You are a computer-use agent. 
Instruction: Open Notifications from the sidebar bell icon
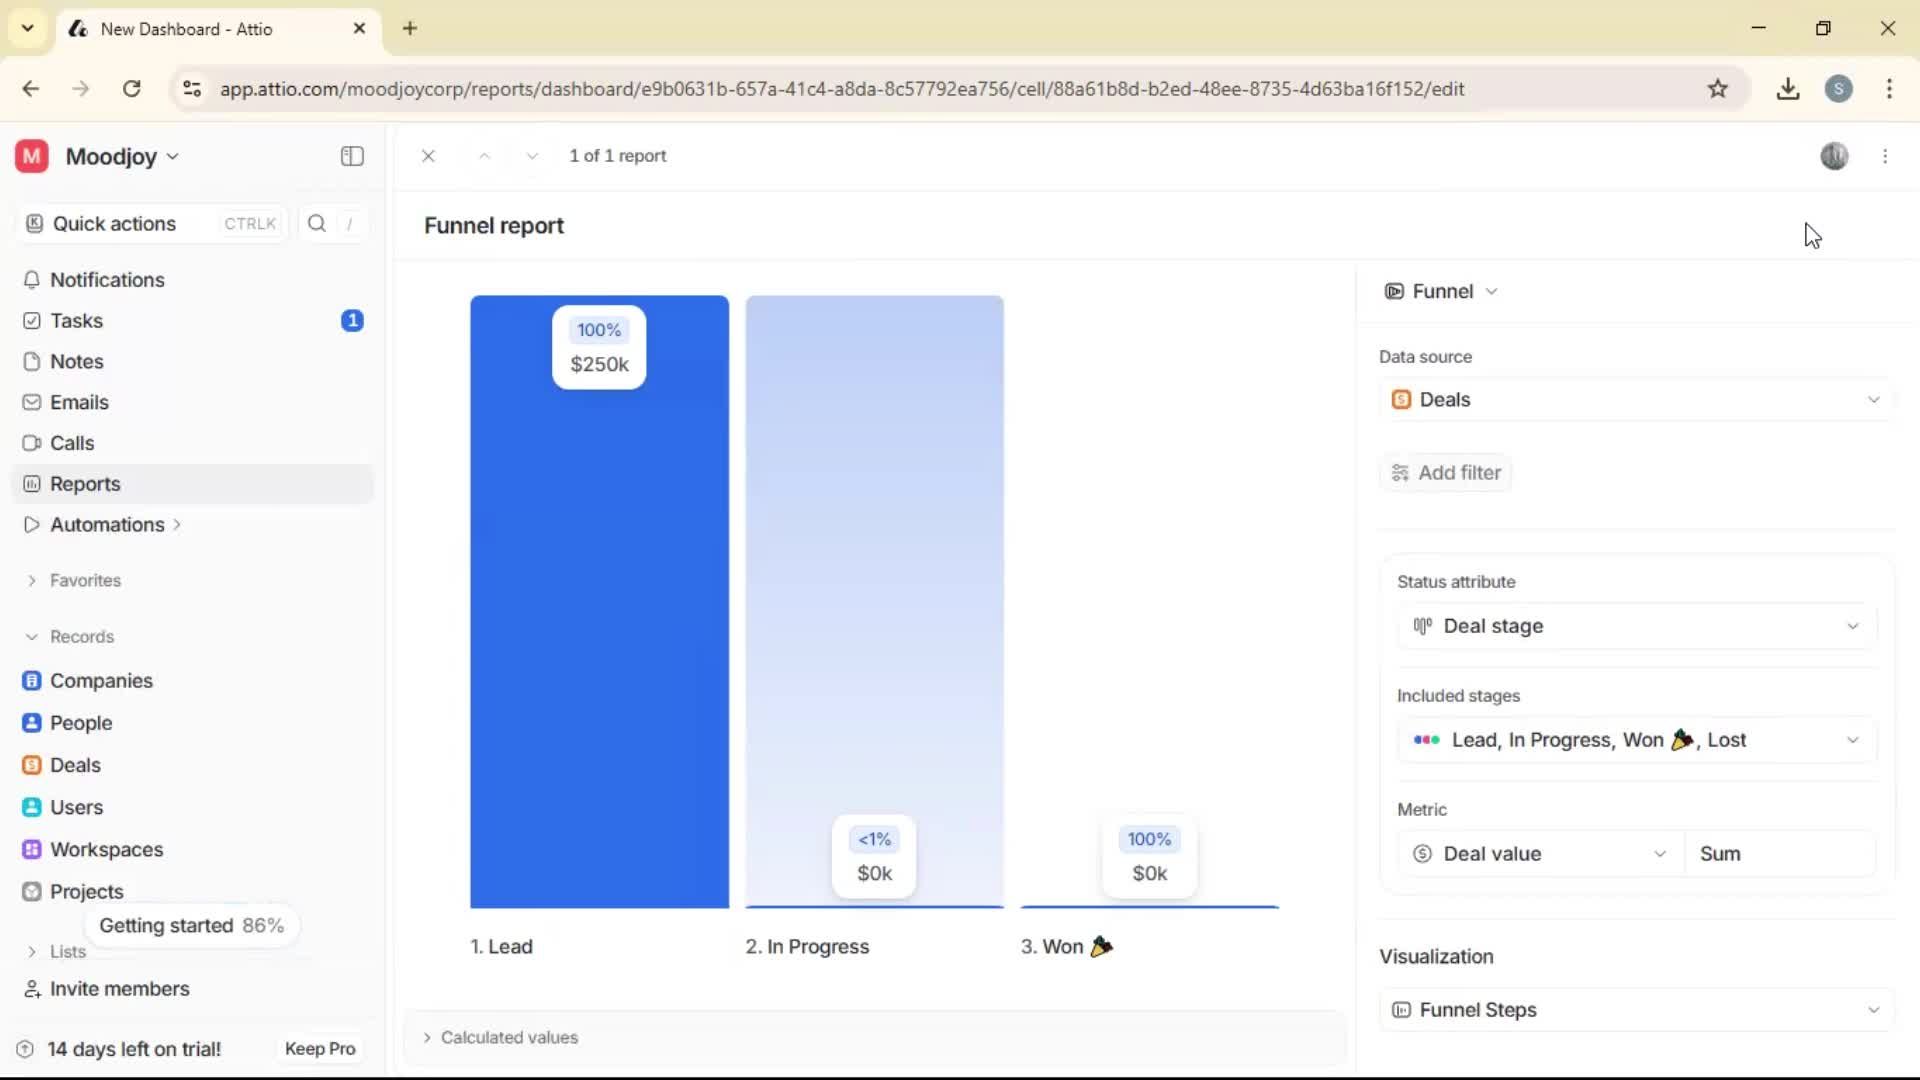(108, 280)
